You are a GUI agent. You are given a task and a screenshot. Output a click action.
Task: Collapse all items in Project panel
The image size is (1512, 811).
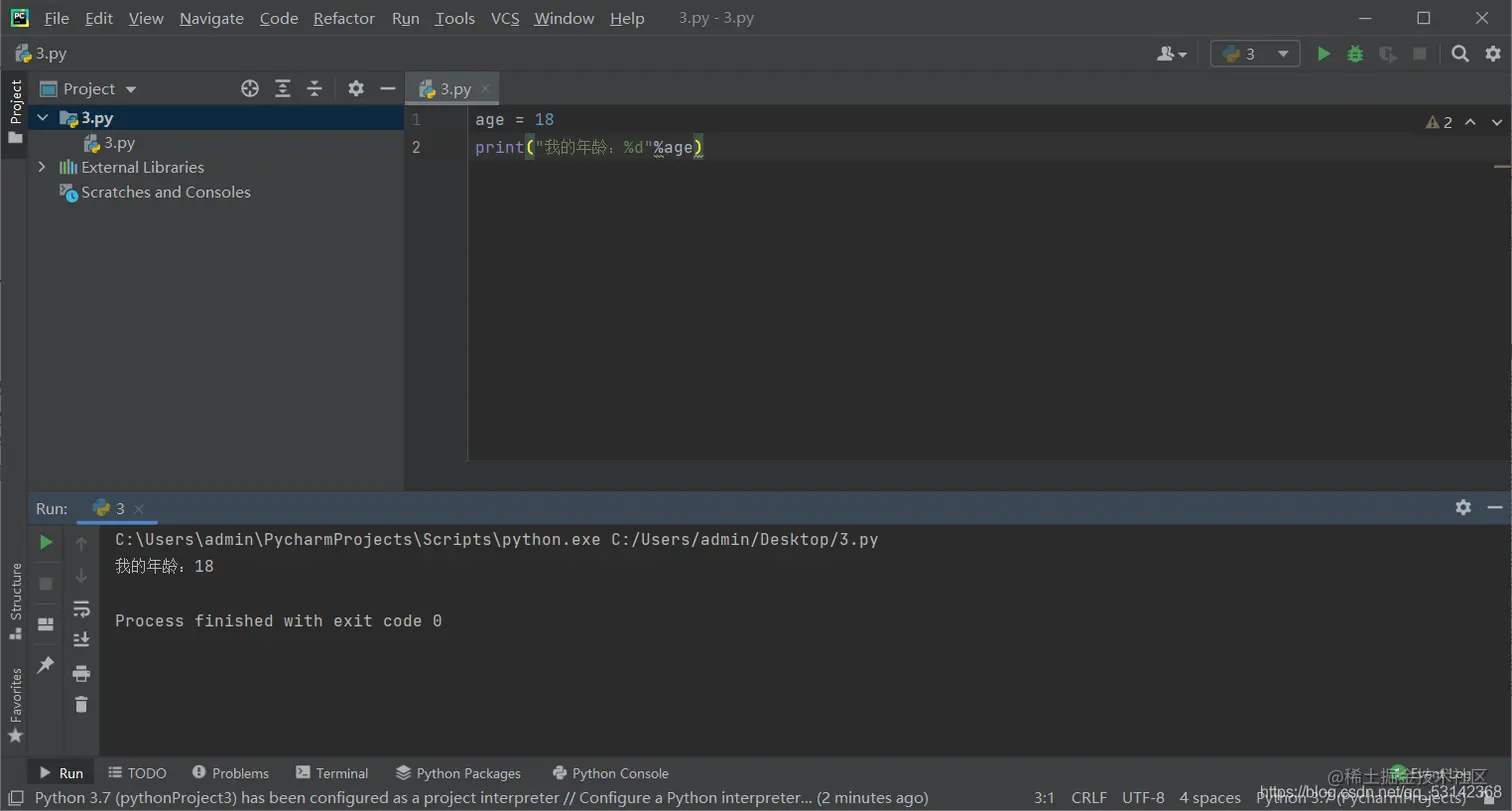pos(314,89)
